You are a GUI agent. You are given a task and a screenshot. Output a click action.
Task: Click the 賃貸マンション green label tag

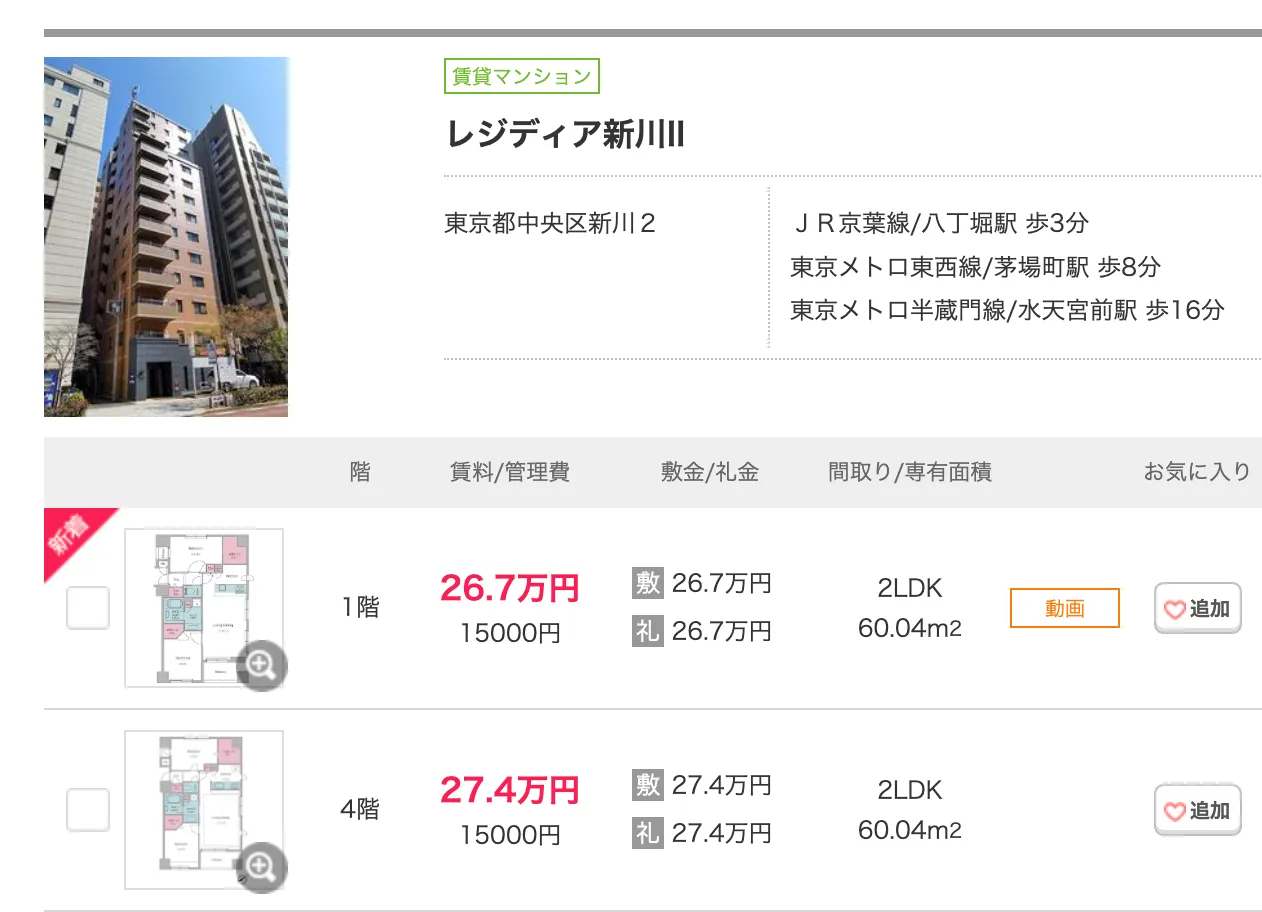click(x=520, y=75)
